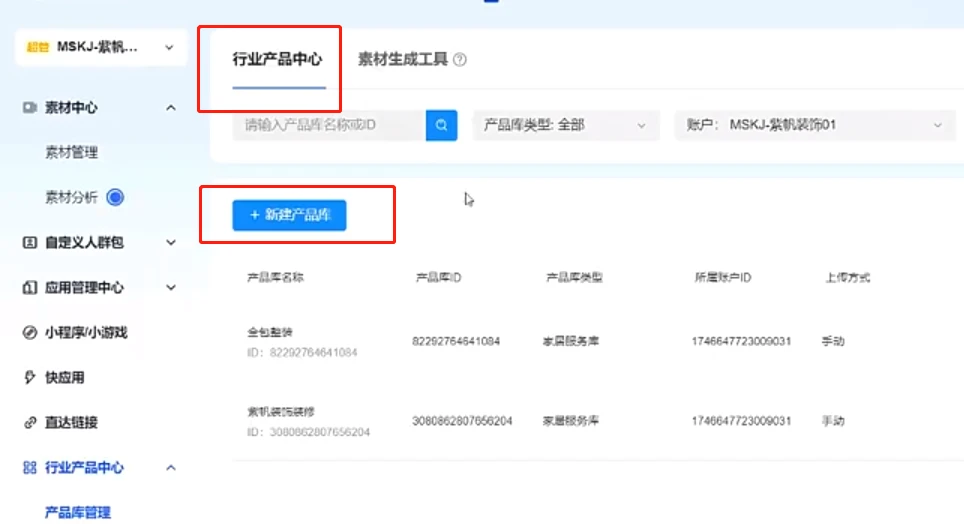This screenshot has width=964, height=524.
Task: Click the 新建产品库 button
Action: pyautogui.click(x=289, y=215)
